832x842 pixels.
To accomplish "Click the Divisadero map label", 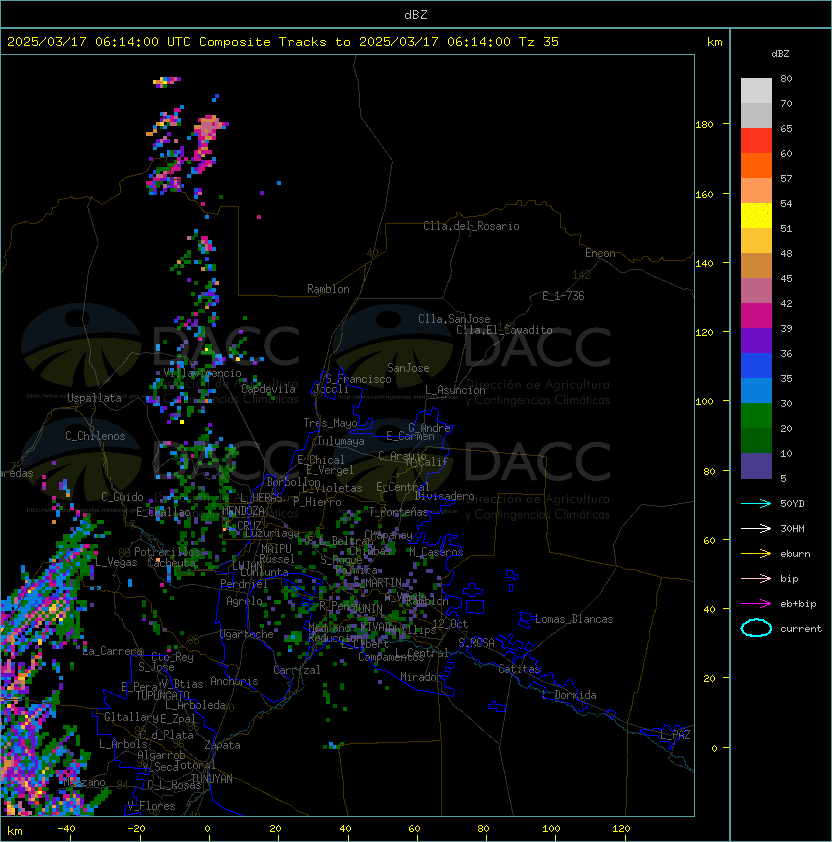I will (x=444, y=496).
